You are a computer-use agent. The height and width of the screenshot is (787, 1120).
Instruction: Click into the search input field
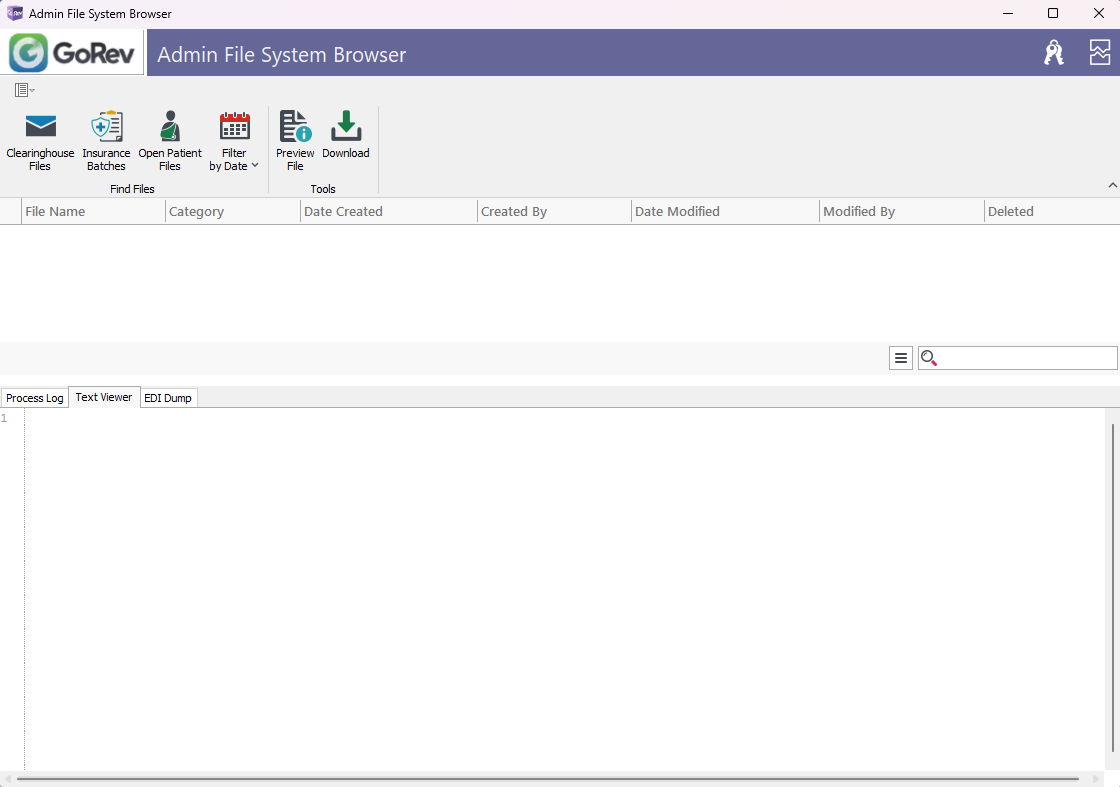coord(1027,358)
